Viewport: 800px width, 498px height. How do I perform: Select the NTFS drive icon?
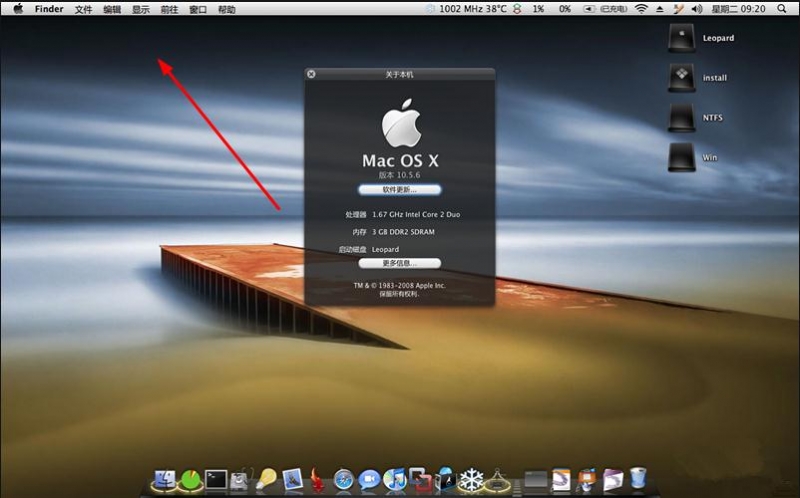tap(682, 117)
